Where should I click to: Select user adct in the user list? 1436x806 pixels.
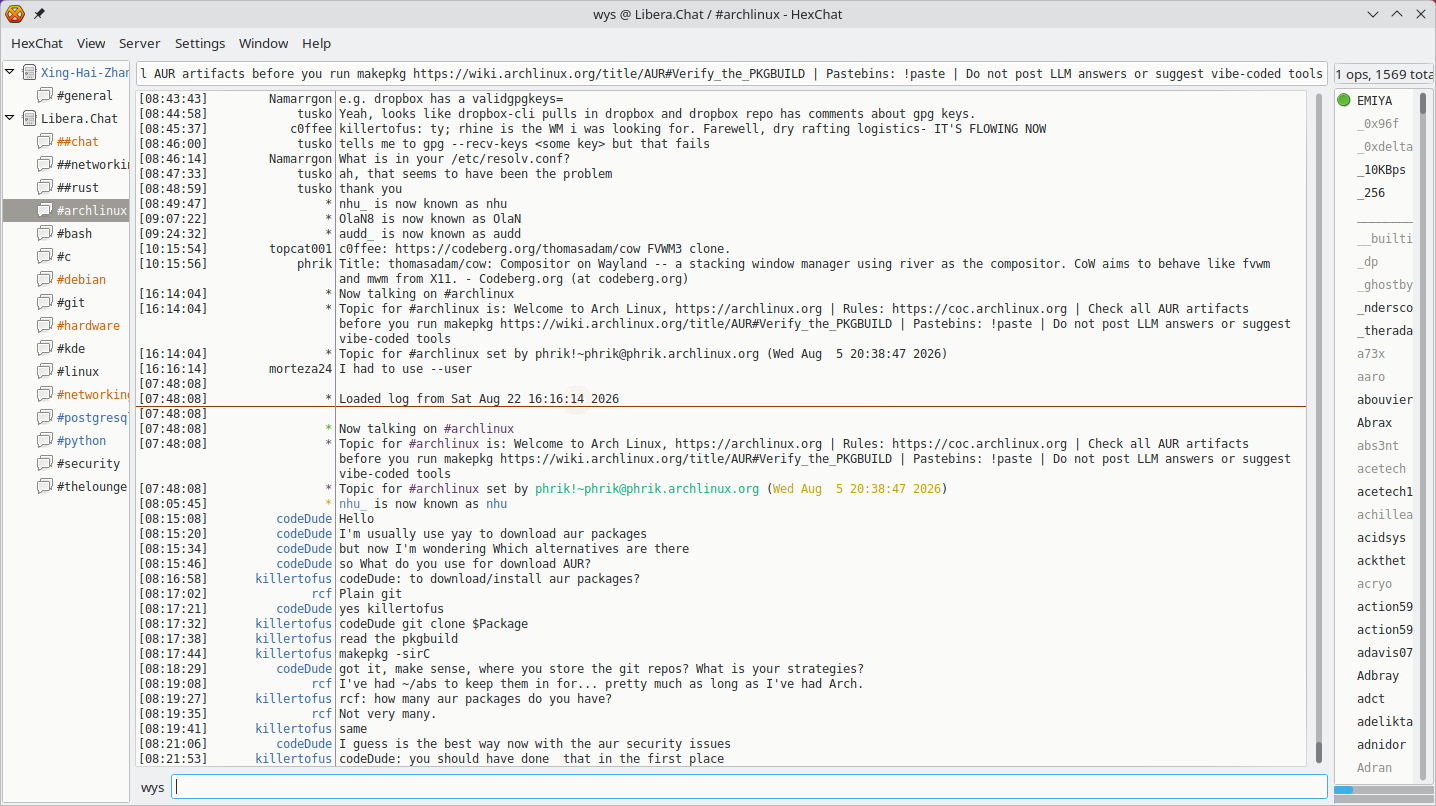[1371, 699]
